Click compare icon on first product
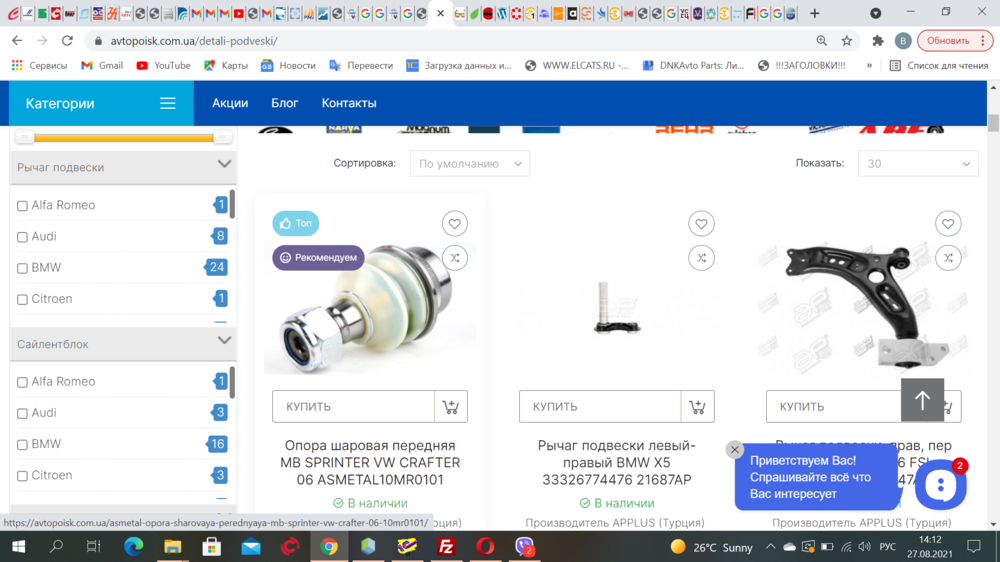This screenshot has width=1000, height=562. tap(454, 258)
